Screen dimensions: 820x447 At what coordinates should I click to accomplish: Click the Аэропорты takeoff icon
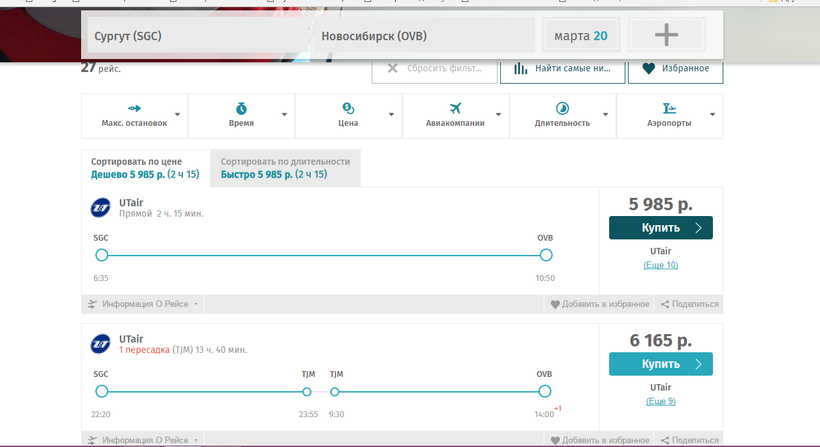tap(669, 108)
